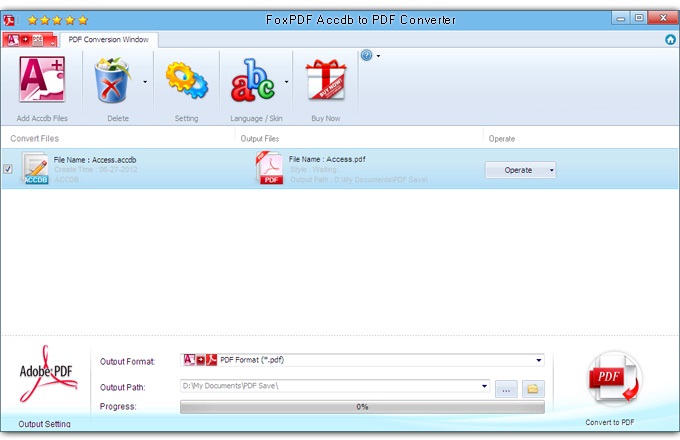Click the browse ellipsis button
Screen dimensions: 680x440
pyautogui.click(x=506, y=389)
